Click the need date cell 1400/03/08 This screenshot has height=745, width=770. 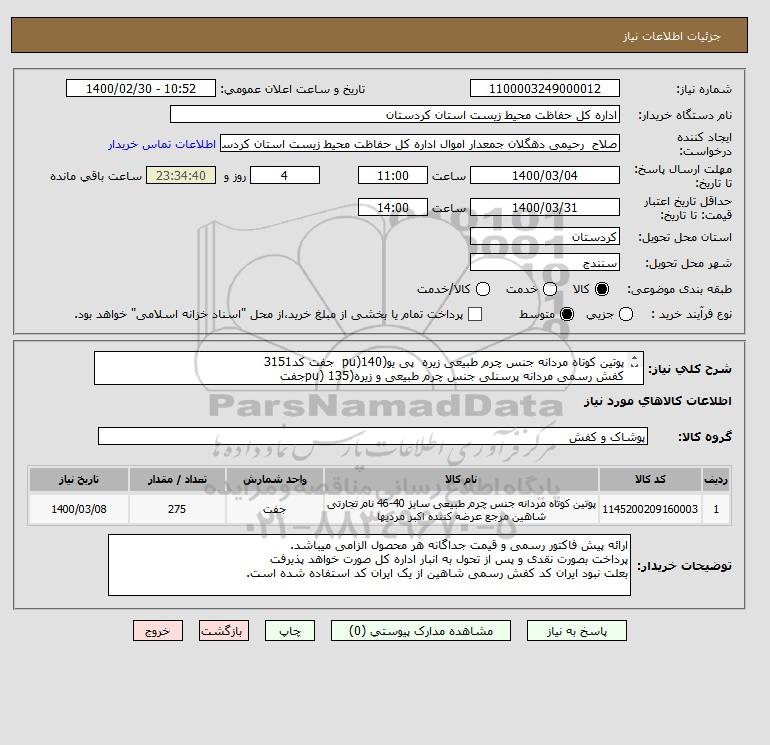tap(79, 509)
